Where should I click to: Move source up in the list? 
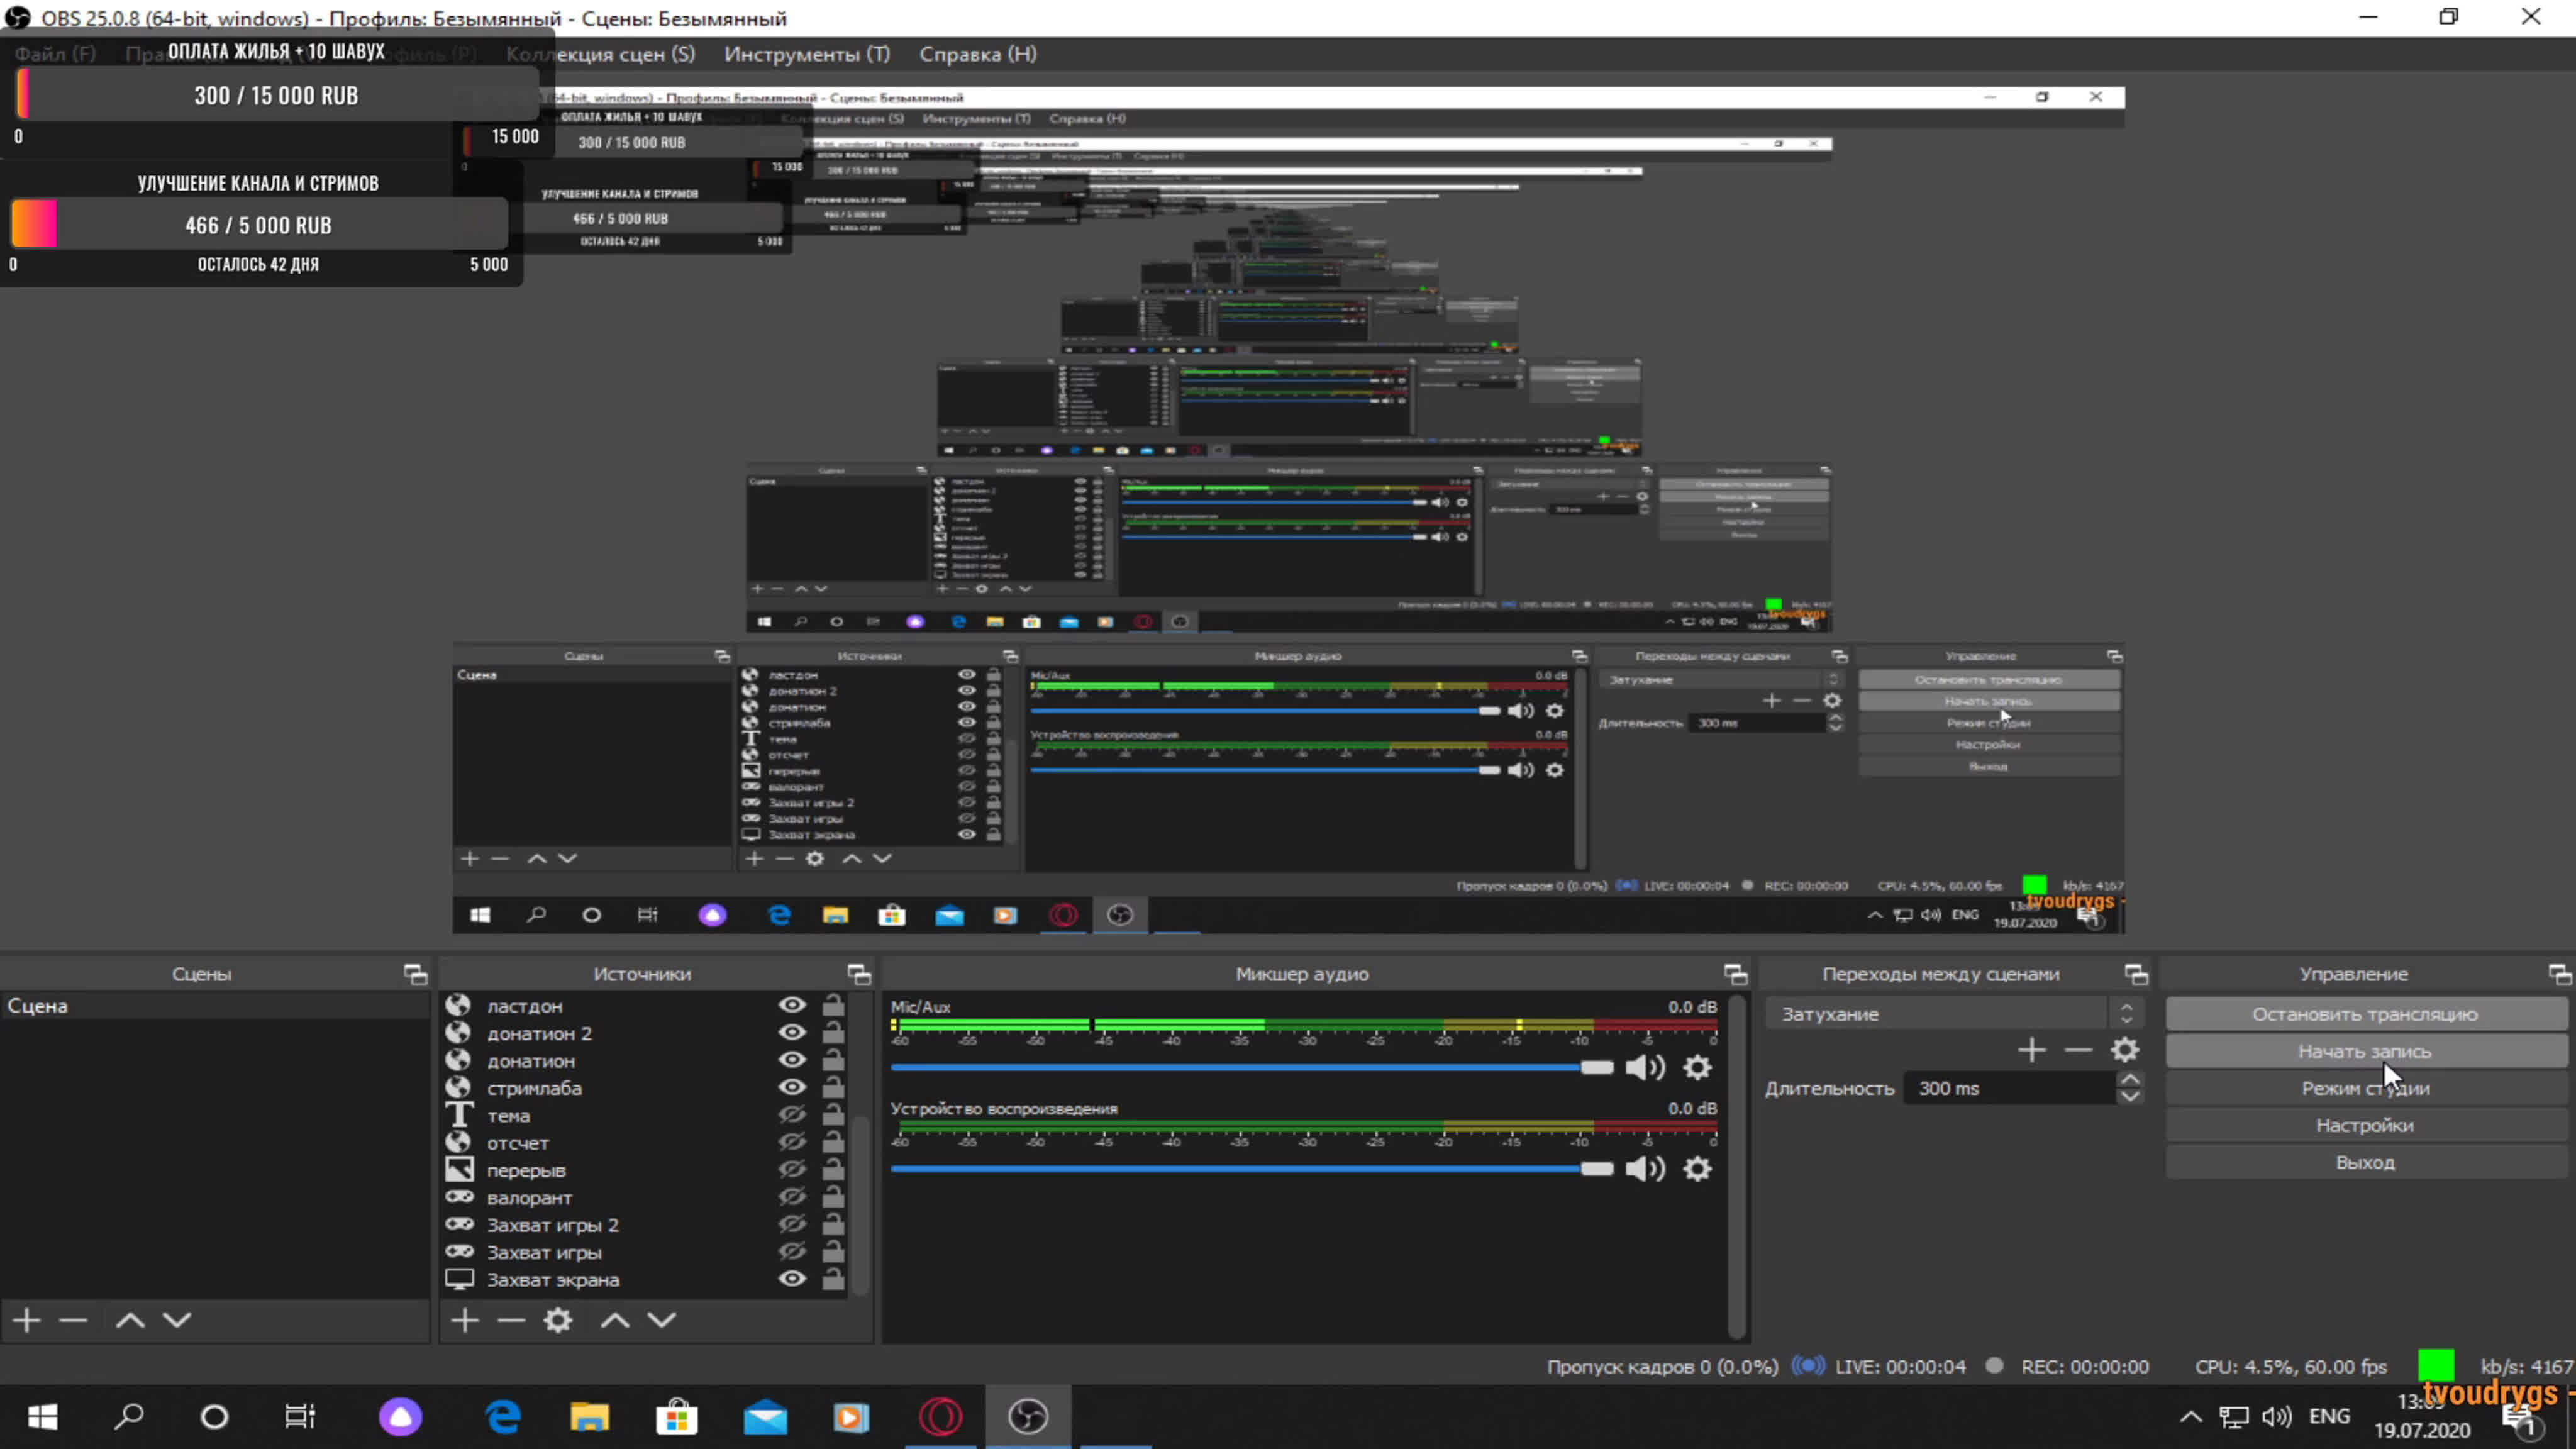[615, 1320]
